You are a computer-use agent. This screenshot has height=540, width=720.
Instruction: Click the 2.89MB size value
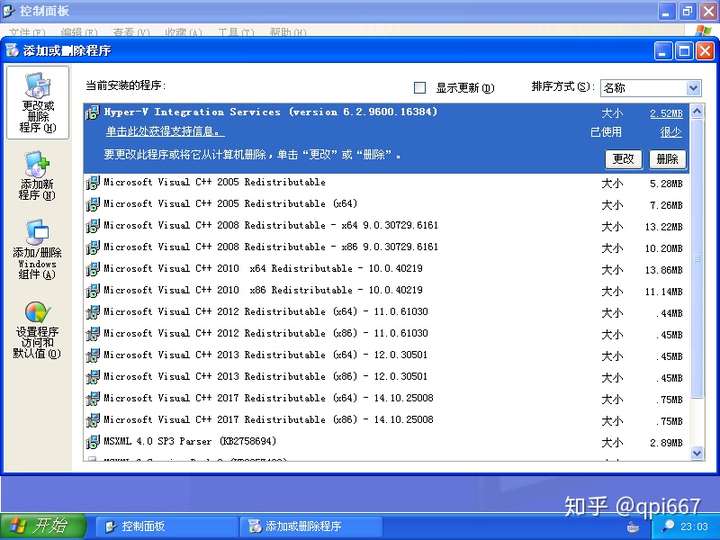(666, 443)
